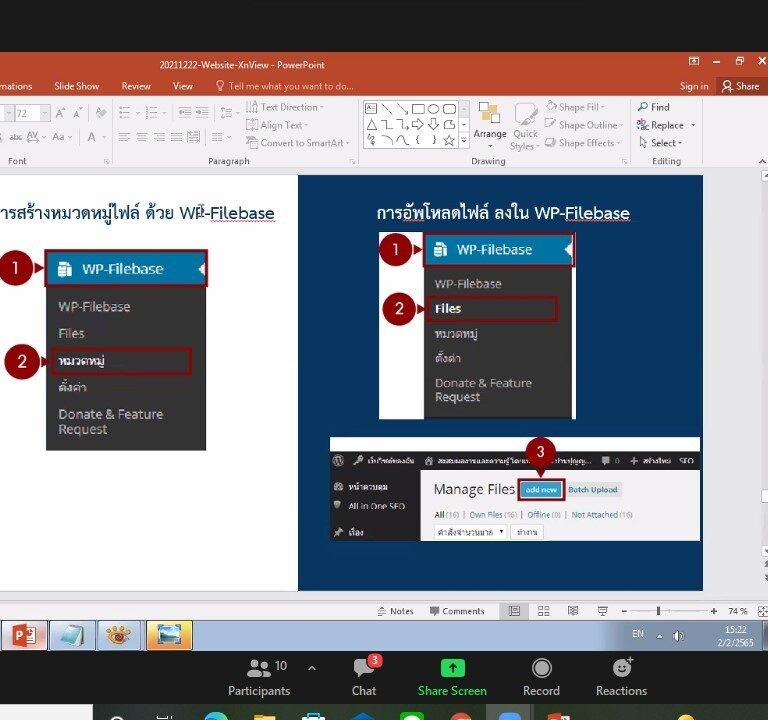
Task: Open the Columns dropdown
Action: tap(221, 137)
